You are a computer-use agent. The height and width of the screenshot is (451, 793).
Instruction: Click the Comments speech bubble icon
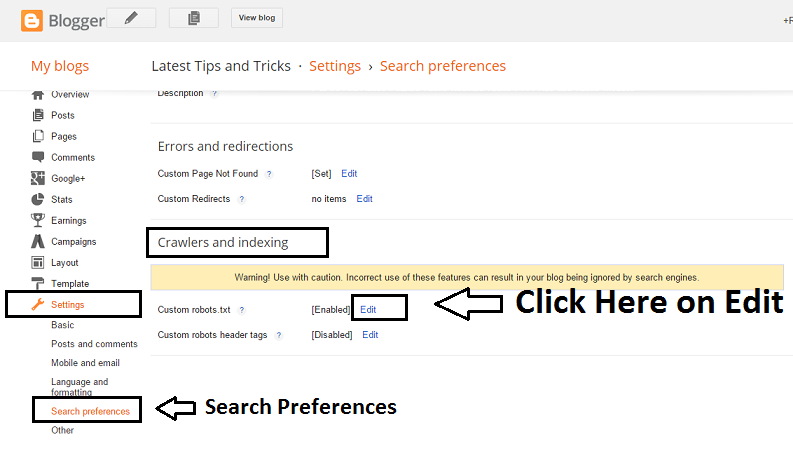pos(37,157)
